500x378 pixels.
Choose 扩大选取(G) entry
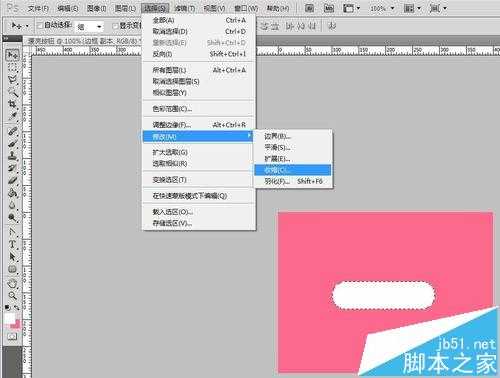(x=199, y=152)
